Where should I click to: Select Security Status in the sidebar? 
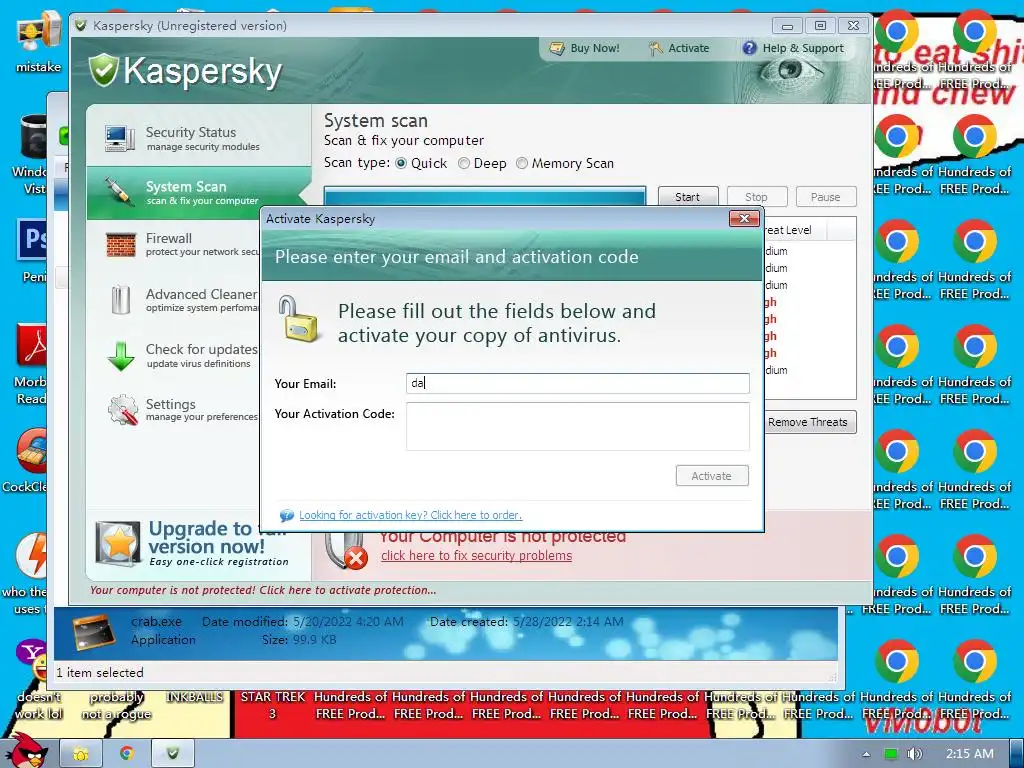click(x=198, y=138)
